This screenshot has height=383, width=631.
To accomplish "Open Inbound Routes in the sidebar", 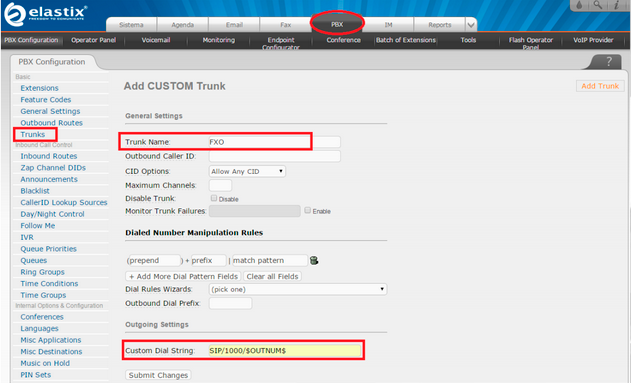I will (x=49, y=156).
